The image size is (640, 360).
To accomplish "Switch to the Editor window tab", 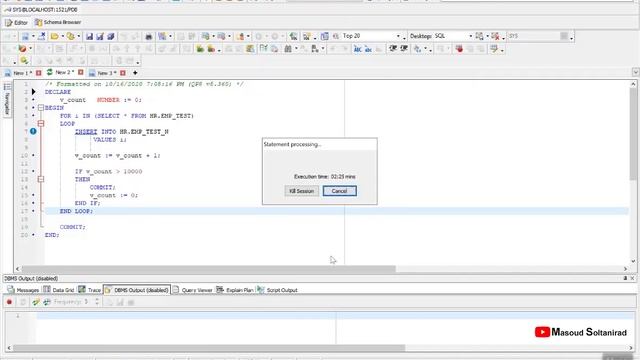I will [x=16, y=22].
